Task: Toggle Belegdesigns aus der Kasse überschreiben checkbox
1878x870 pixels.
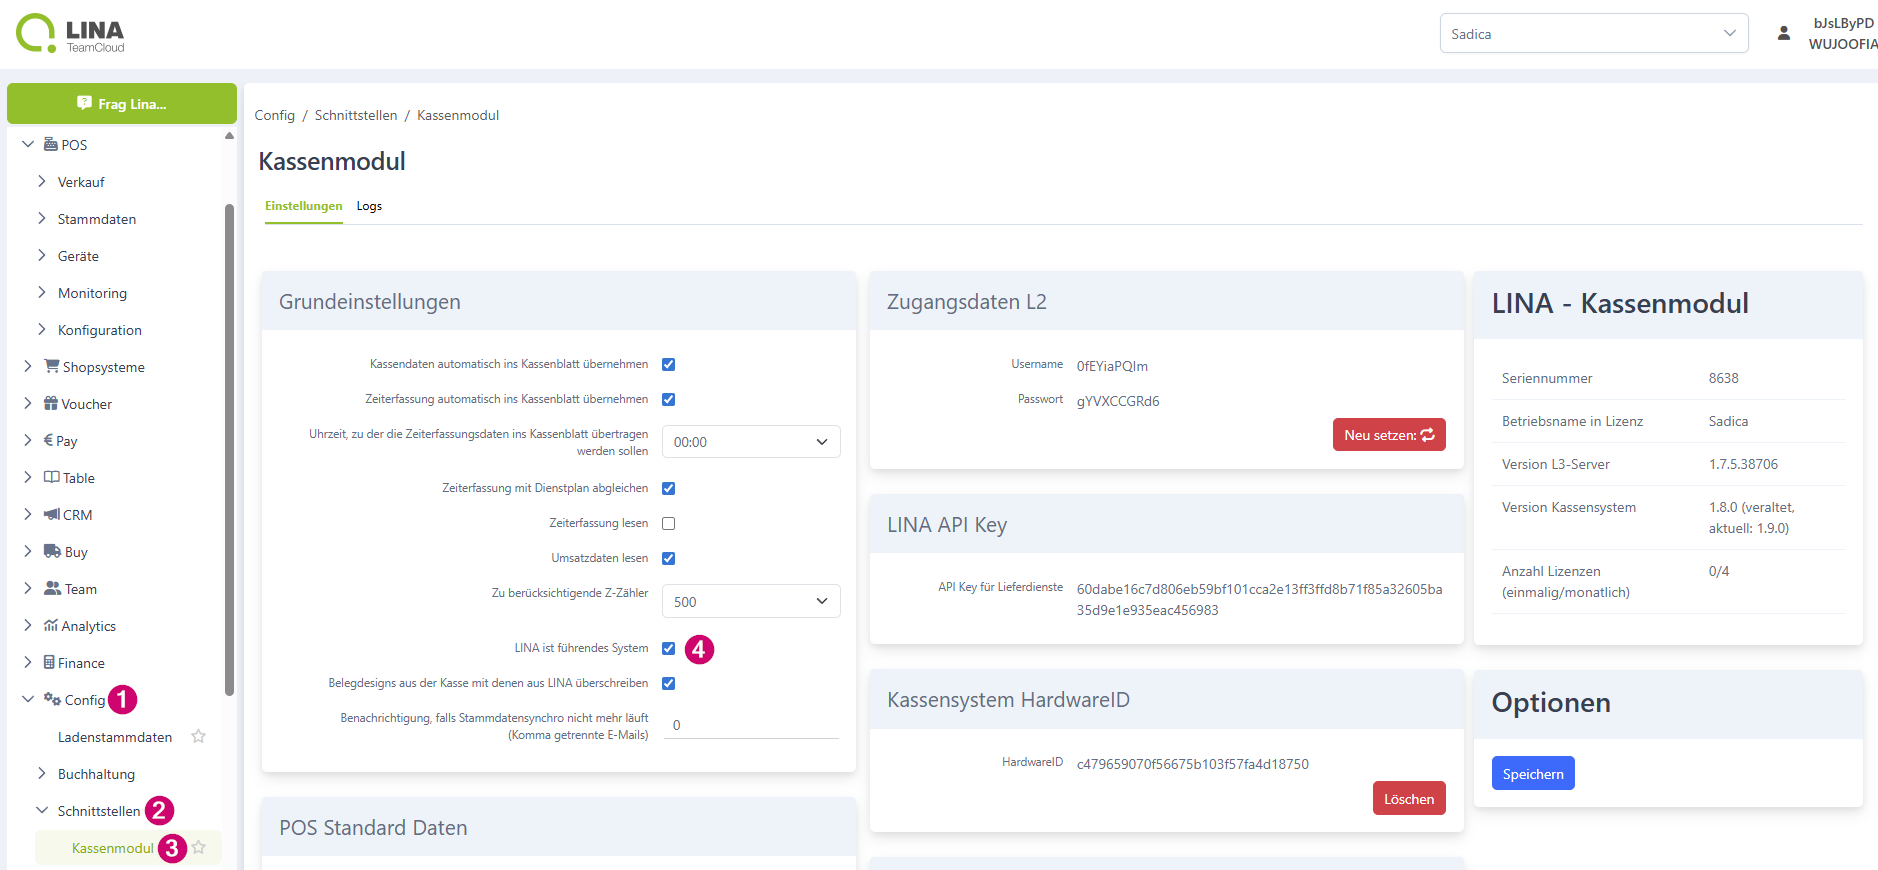Action: click(669, 683)
